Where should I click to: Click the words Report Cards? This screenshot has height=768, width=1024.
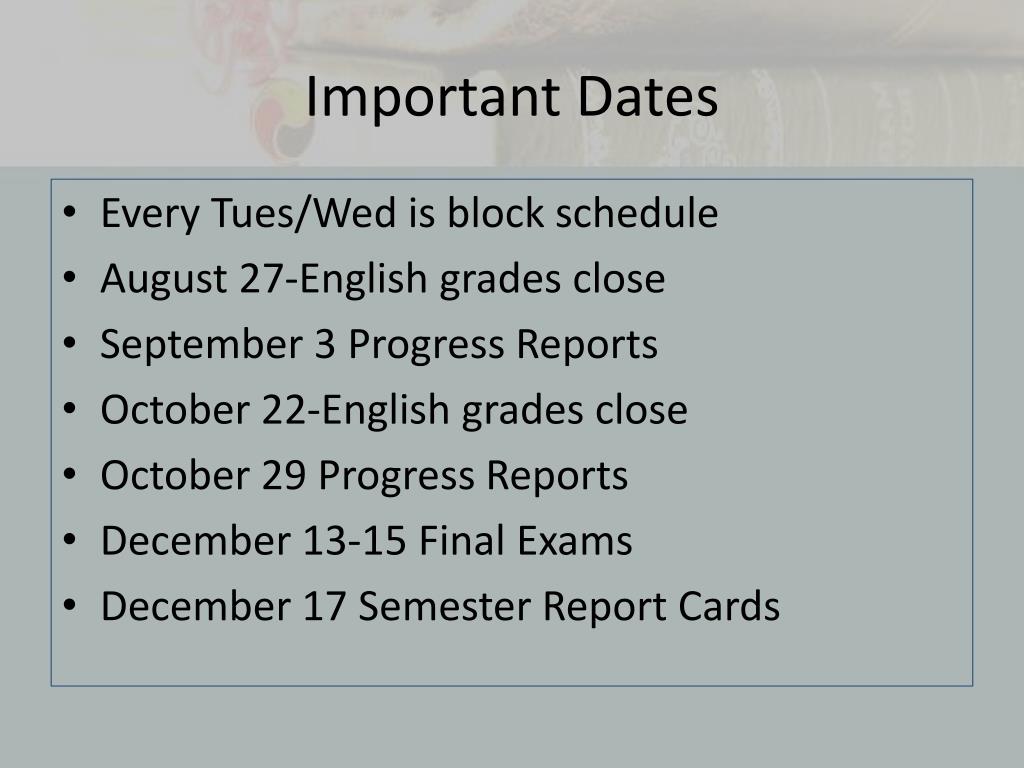pyautogui.click(x=662, y=606)
